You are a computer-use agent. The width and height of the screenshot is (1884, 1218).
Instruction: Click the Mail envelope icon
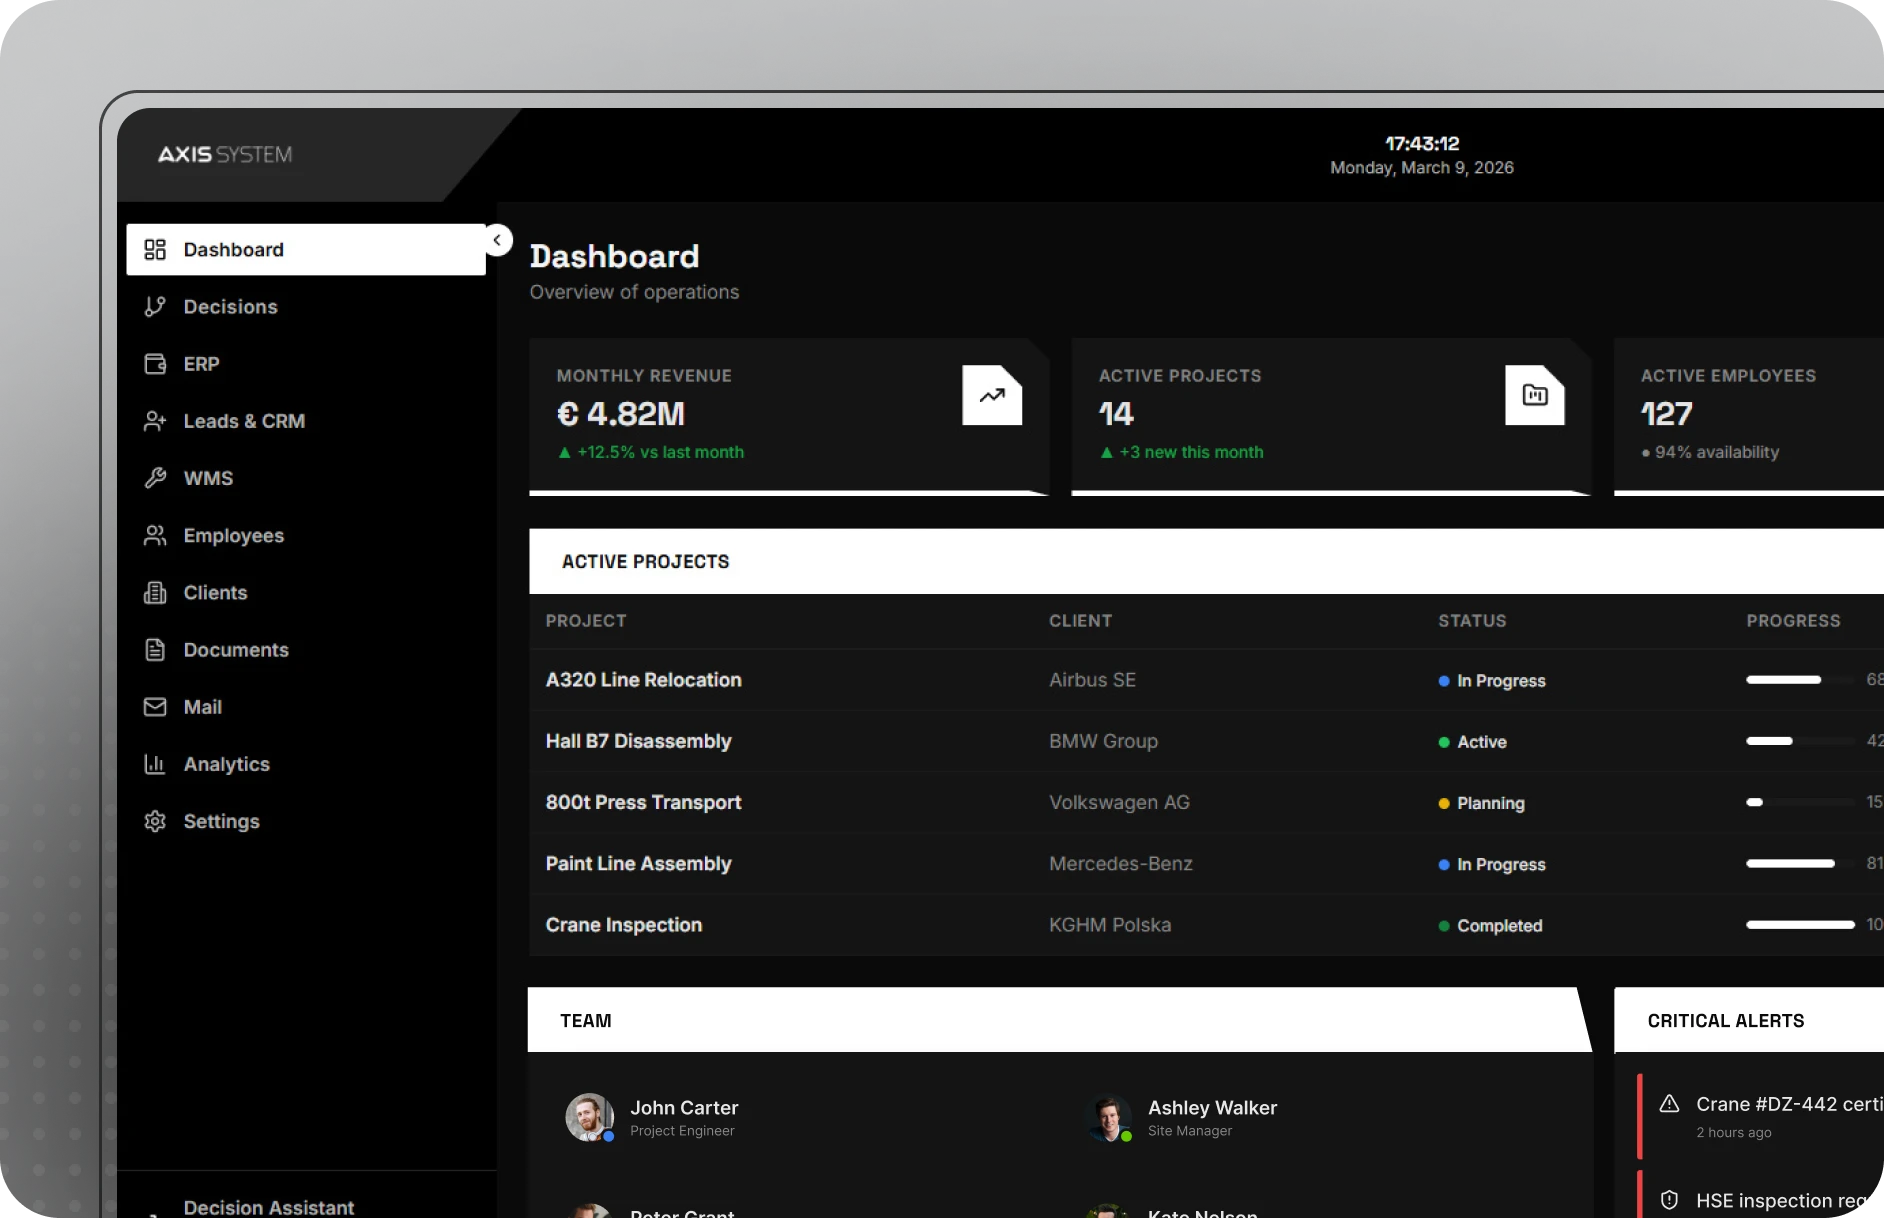154,707
